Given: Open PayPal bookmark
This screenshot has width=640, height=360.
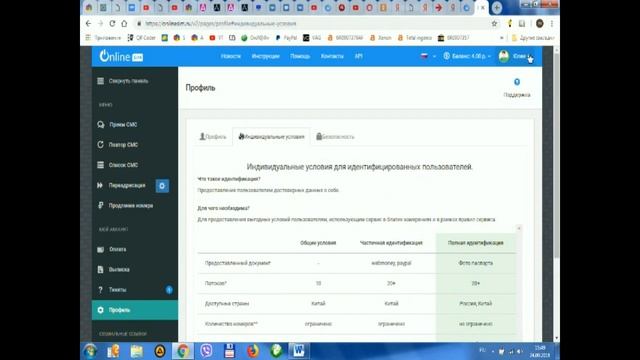Looking at the screenshot, I should click(x=286, y=38).
